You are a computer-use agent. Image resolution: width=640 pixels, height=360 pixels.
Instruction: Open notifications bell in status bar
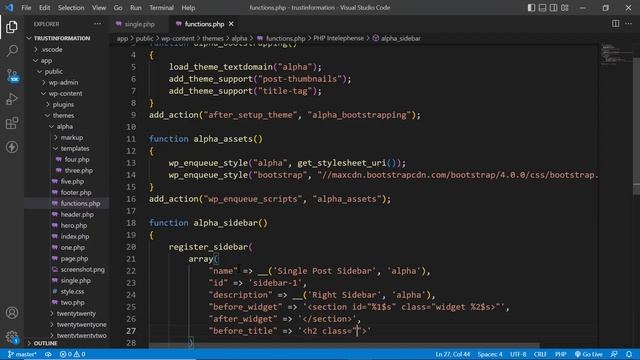(x=629, y=354)
